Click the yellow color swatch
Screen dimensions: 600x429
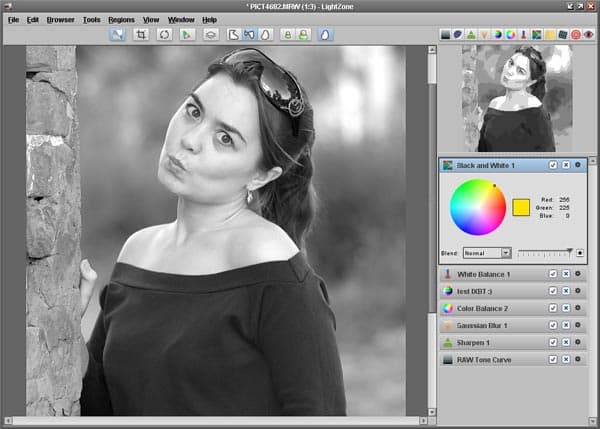click(x=521, y=207)
